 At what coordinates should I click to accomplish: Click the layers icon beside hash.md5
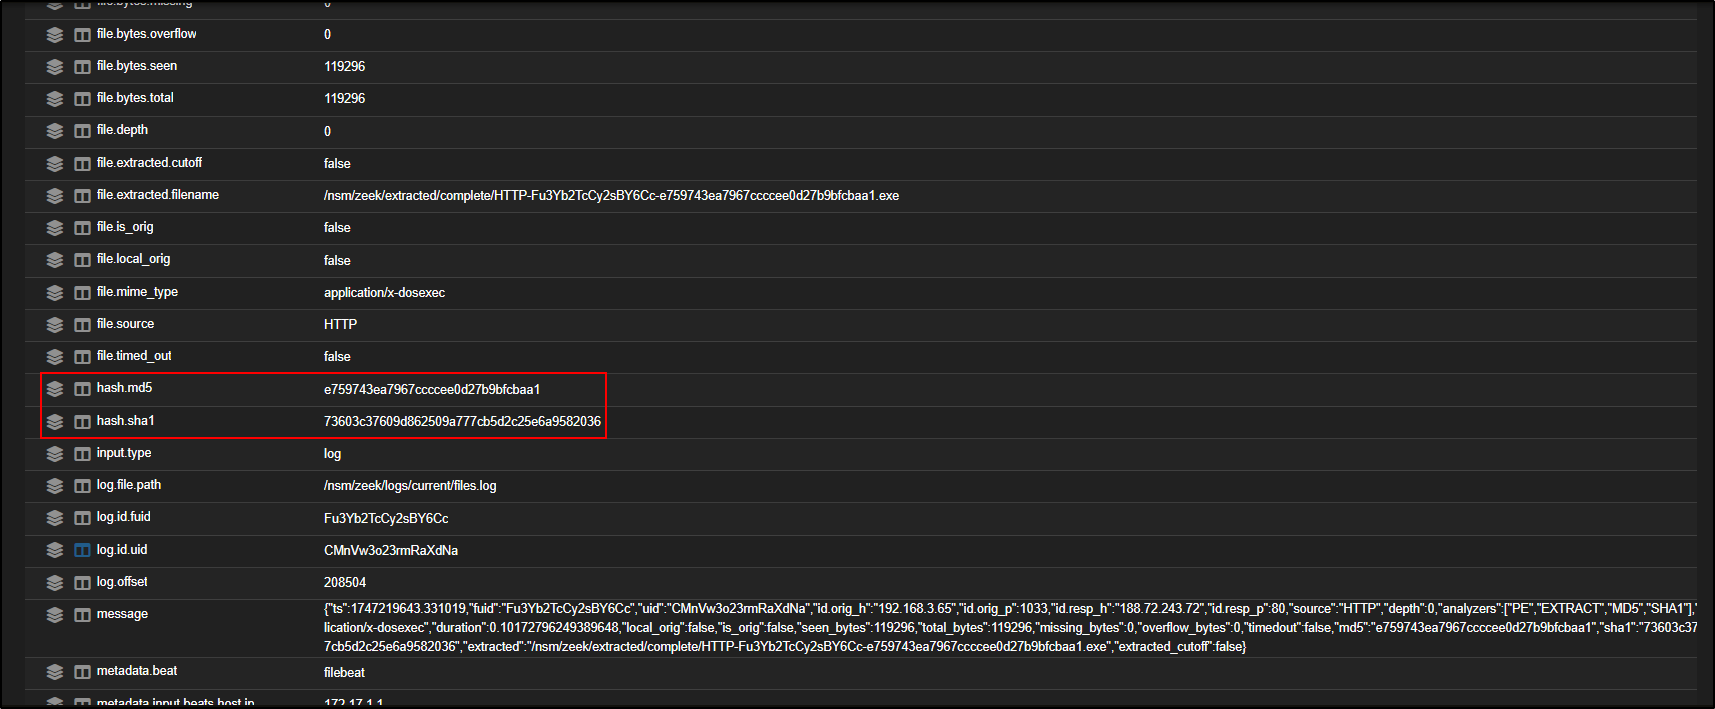[55, 389]
